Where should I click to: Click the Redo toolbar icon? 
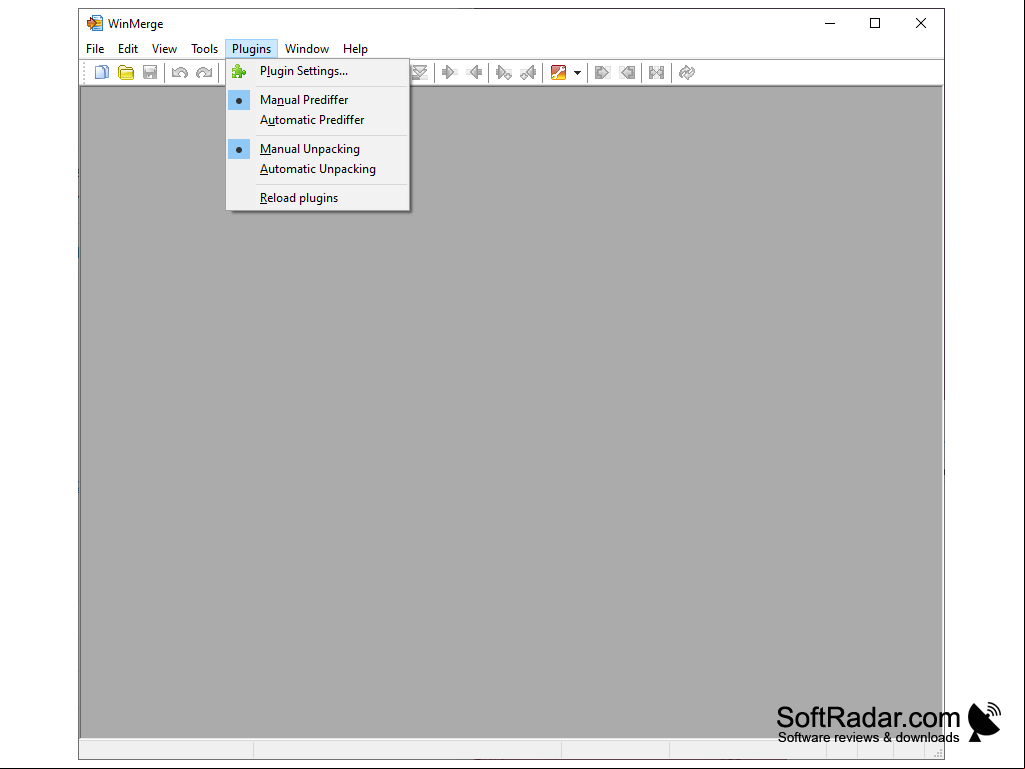[x=204, y=73]
